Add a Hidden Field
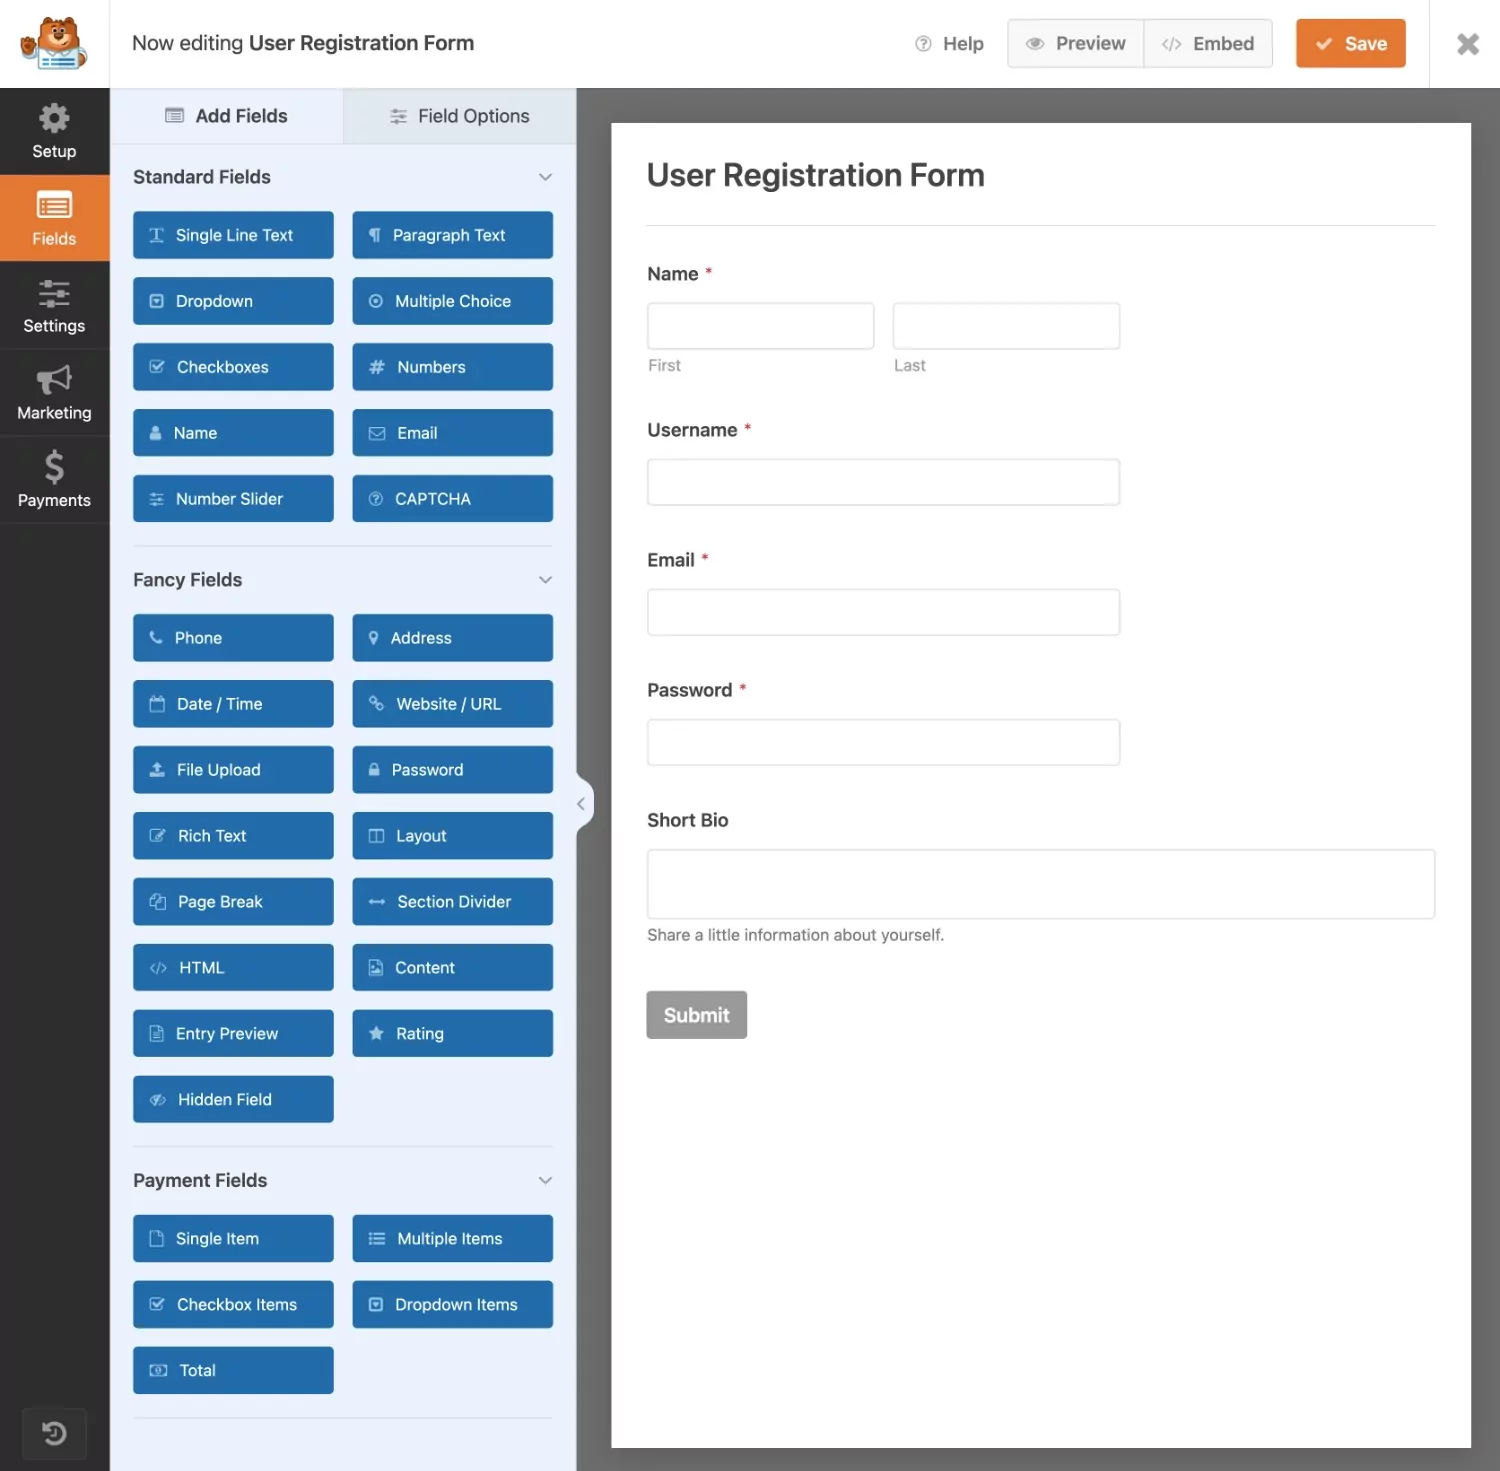1500x1471 pixels. tap(233, 1100)
